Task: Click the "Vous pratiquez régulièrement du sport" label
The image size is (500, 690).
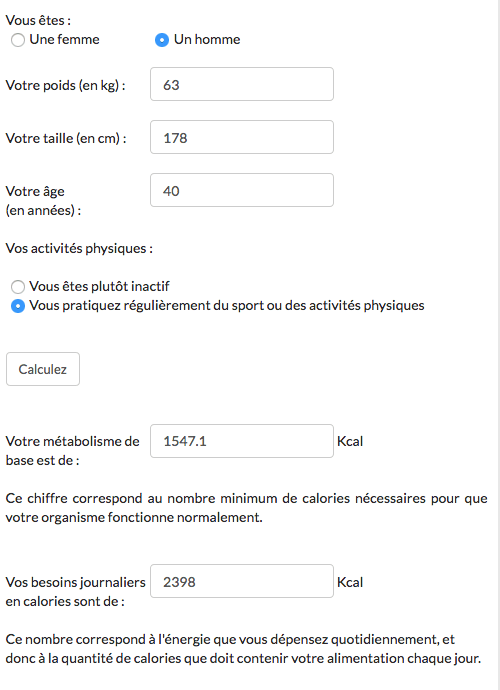Action: click(x=227, y=306)
